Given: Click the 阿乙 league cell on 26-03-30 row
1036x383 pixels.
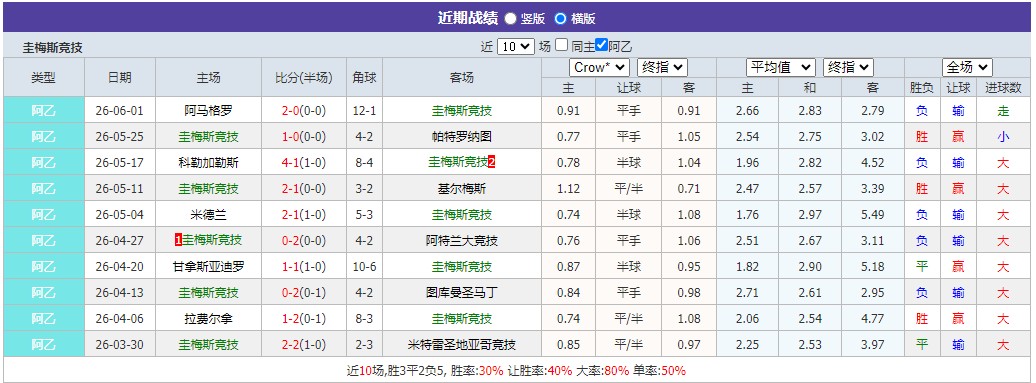Looking at the screenshot, I should [44, 345].
